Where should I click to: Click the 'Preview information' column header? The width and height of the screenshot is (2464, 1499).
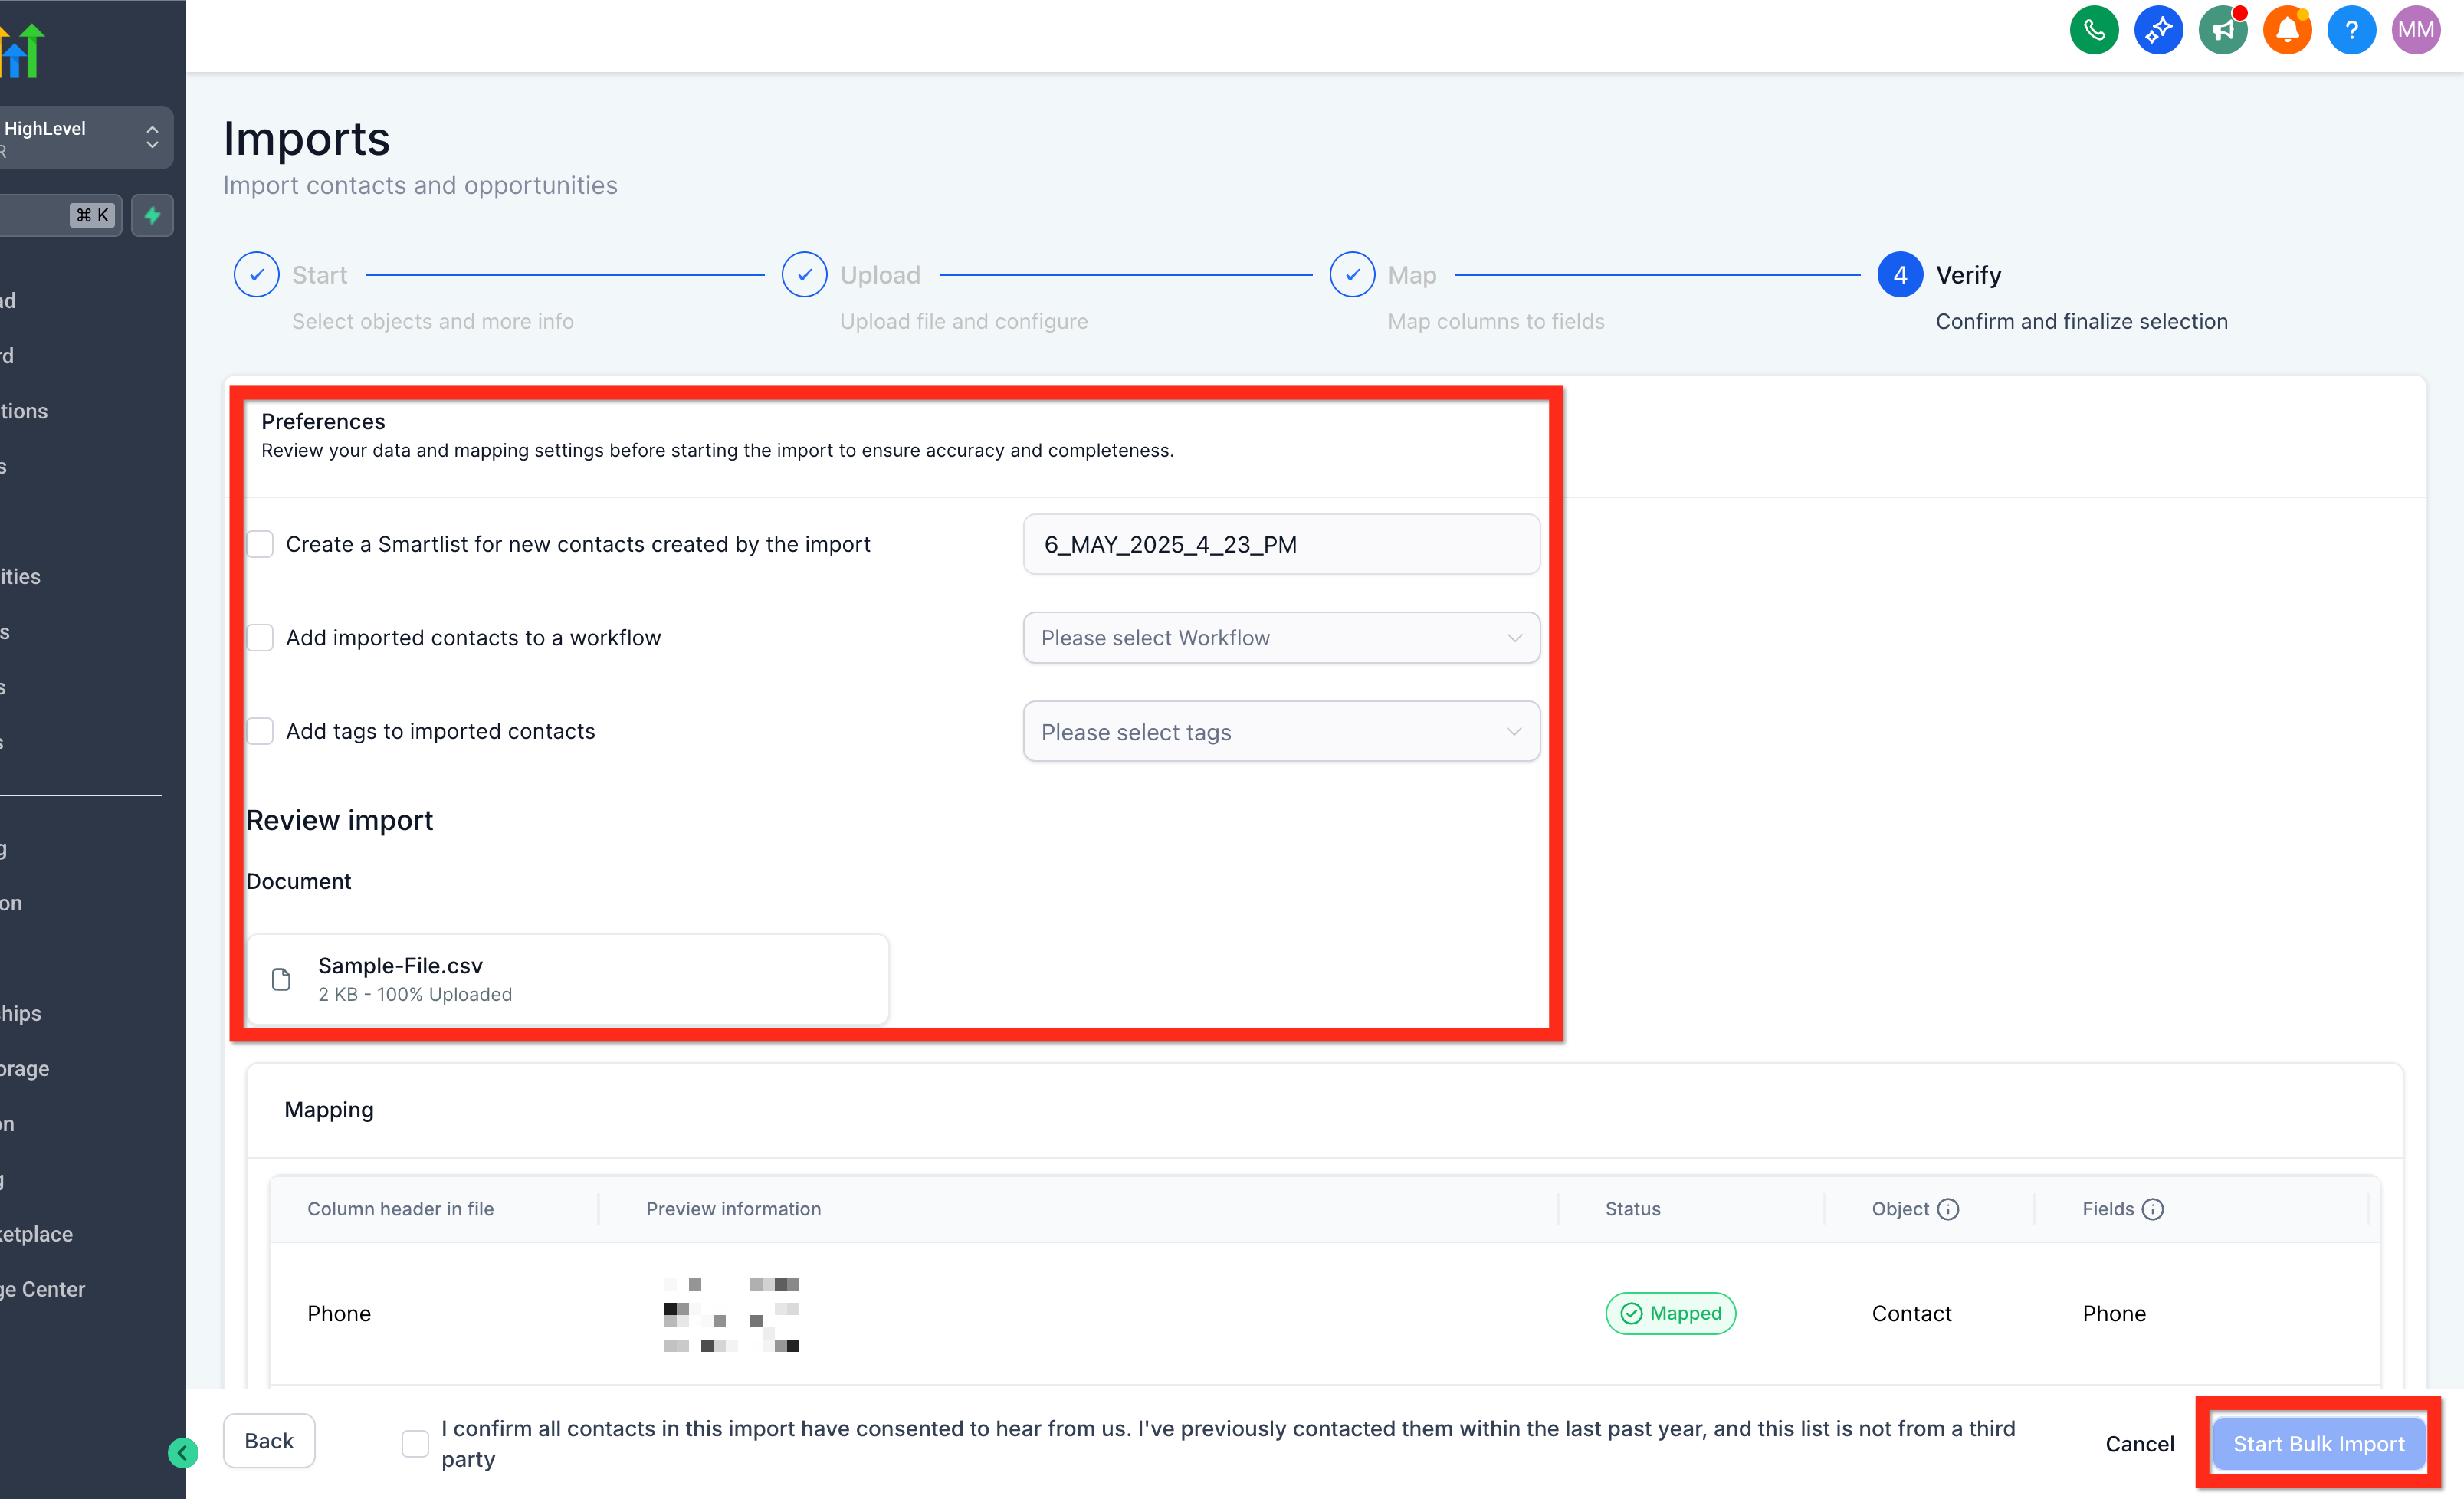[x=733, y=1209]
